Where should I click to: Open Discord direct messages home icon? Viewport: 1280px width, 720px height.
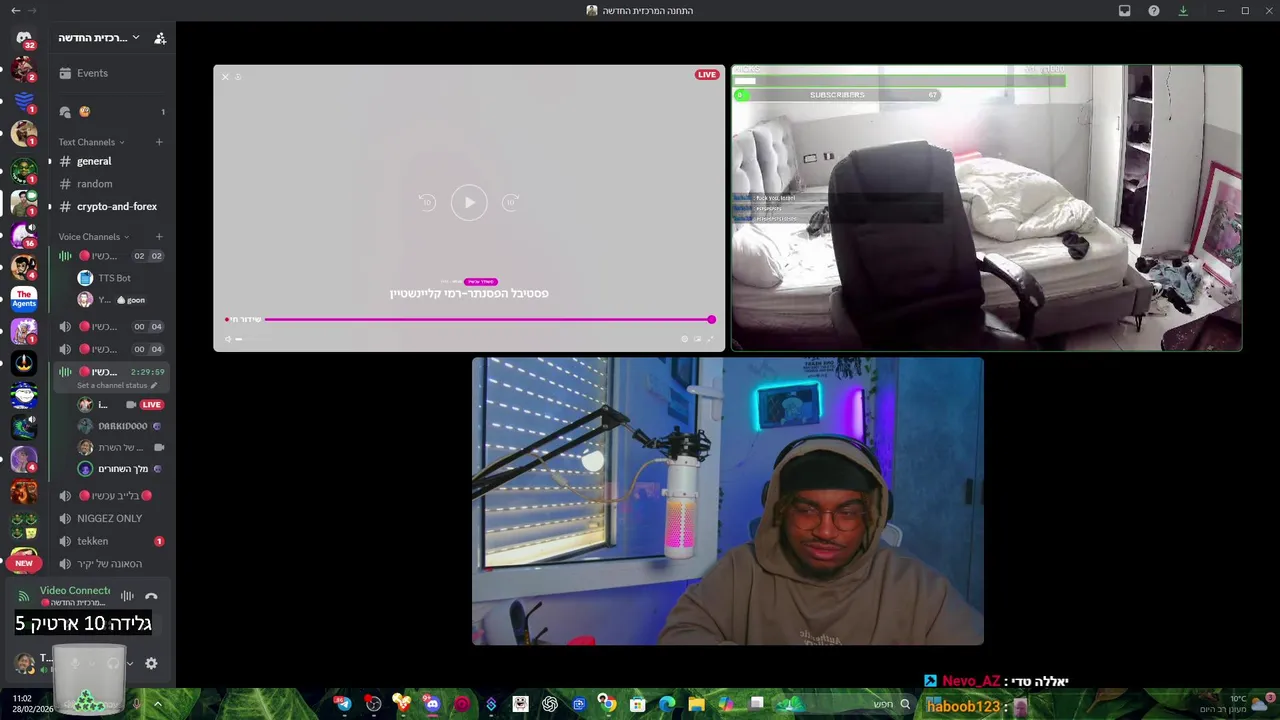point(24,38)
